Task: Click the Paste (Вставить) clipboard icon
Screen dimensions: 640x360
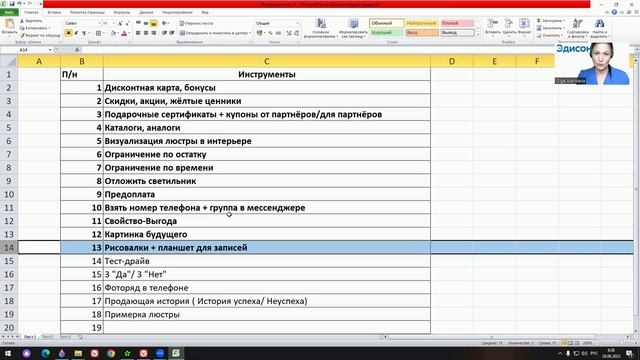Action: coord(9,24)
